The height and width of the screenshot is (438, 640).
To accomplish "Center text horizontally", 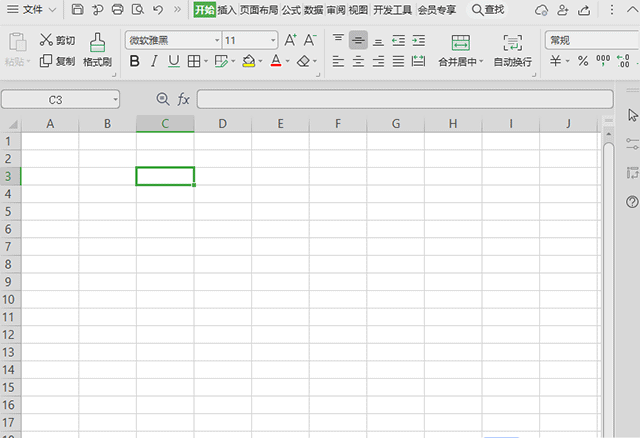I will (358, 61).
